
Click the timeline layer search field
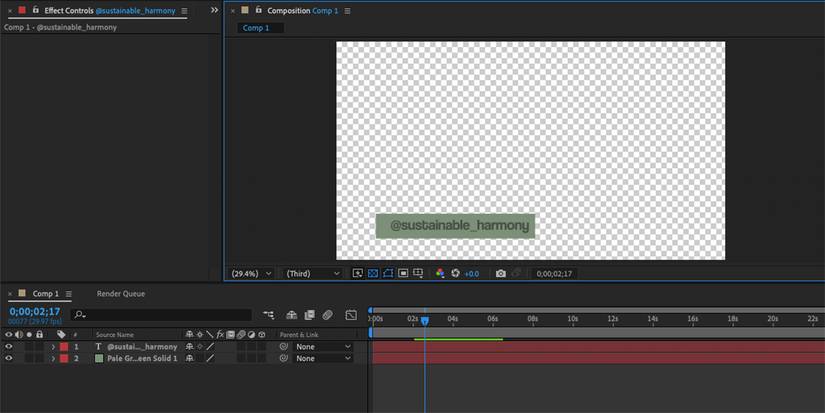click(x=161, y=315)
